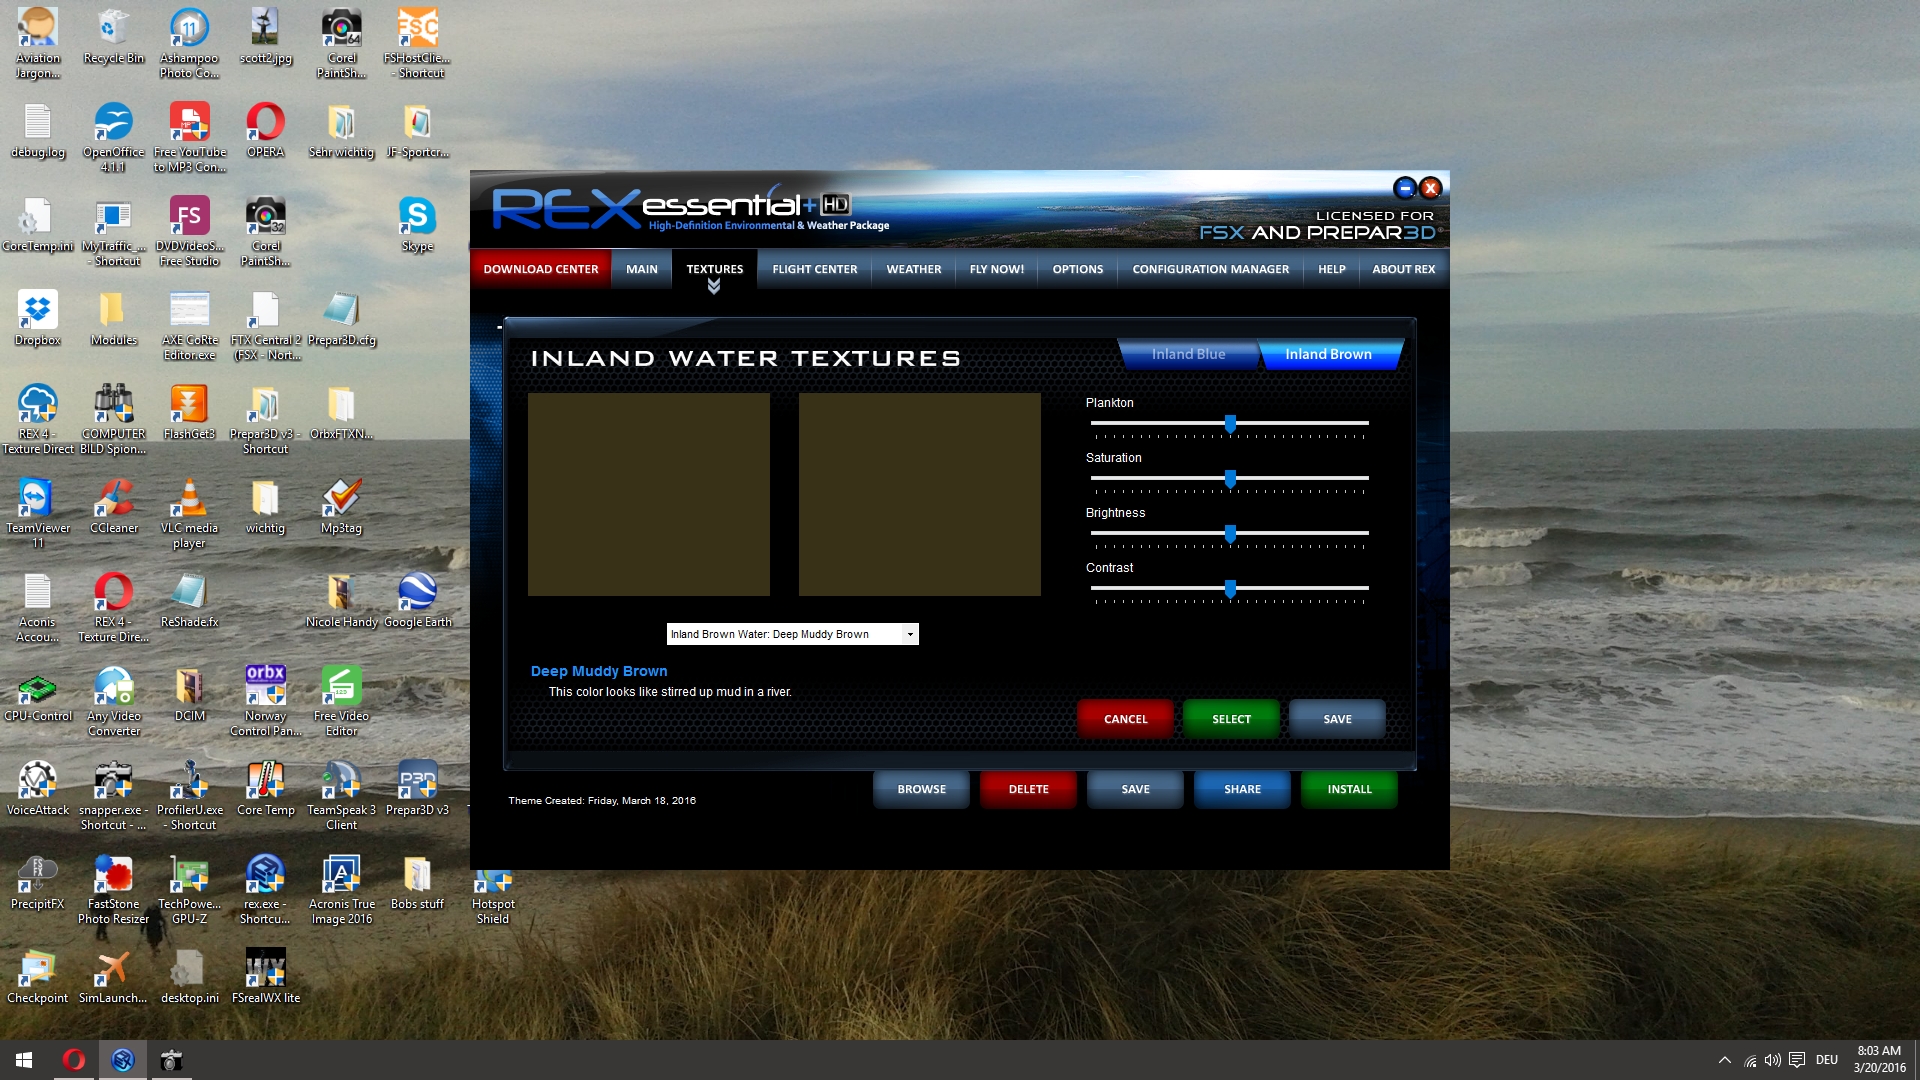
Task: Expand the Textures chevron arrow
Action: [x=714, y=287]
